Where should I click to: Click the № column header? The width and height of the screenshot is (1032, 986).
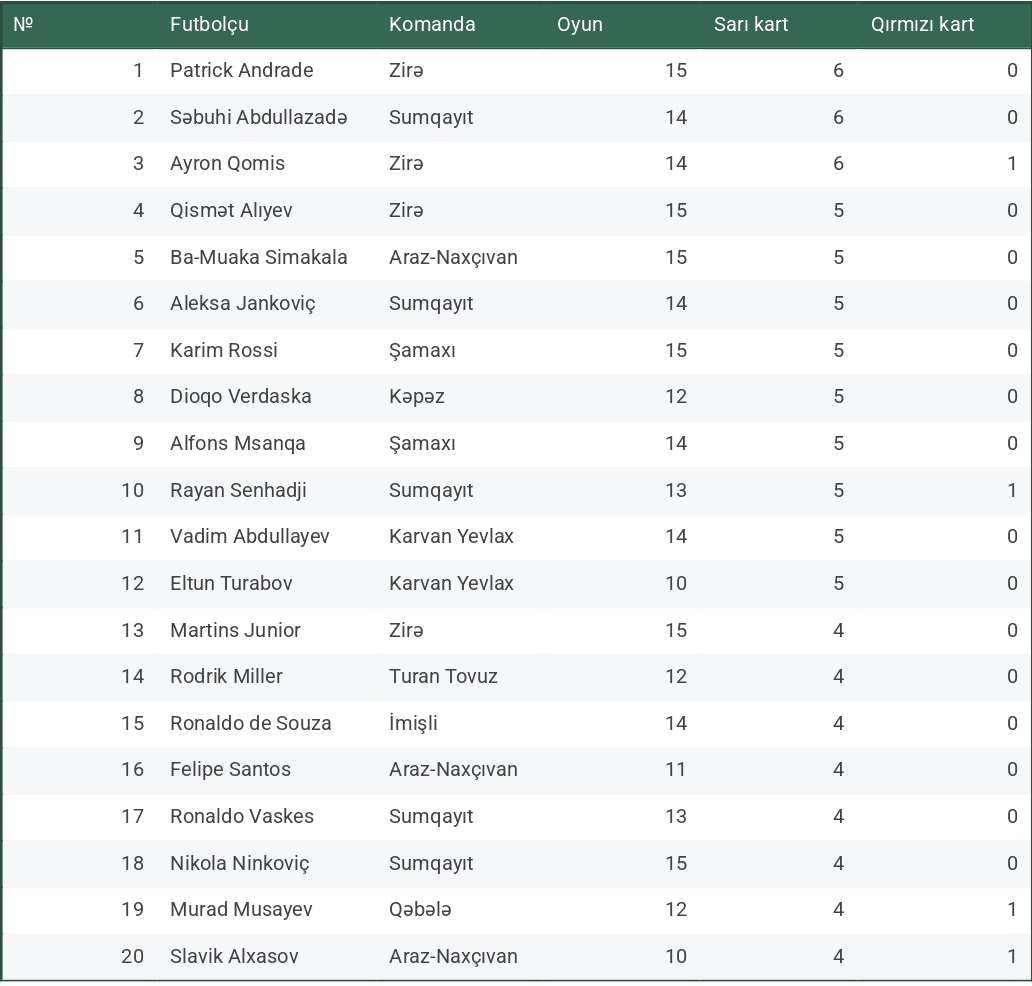(23, 24)
